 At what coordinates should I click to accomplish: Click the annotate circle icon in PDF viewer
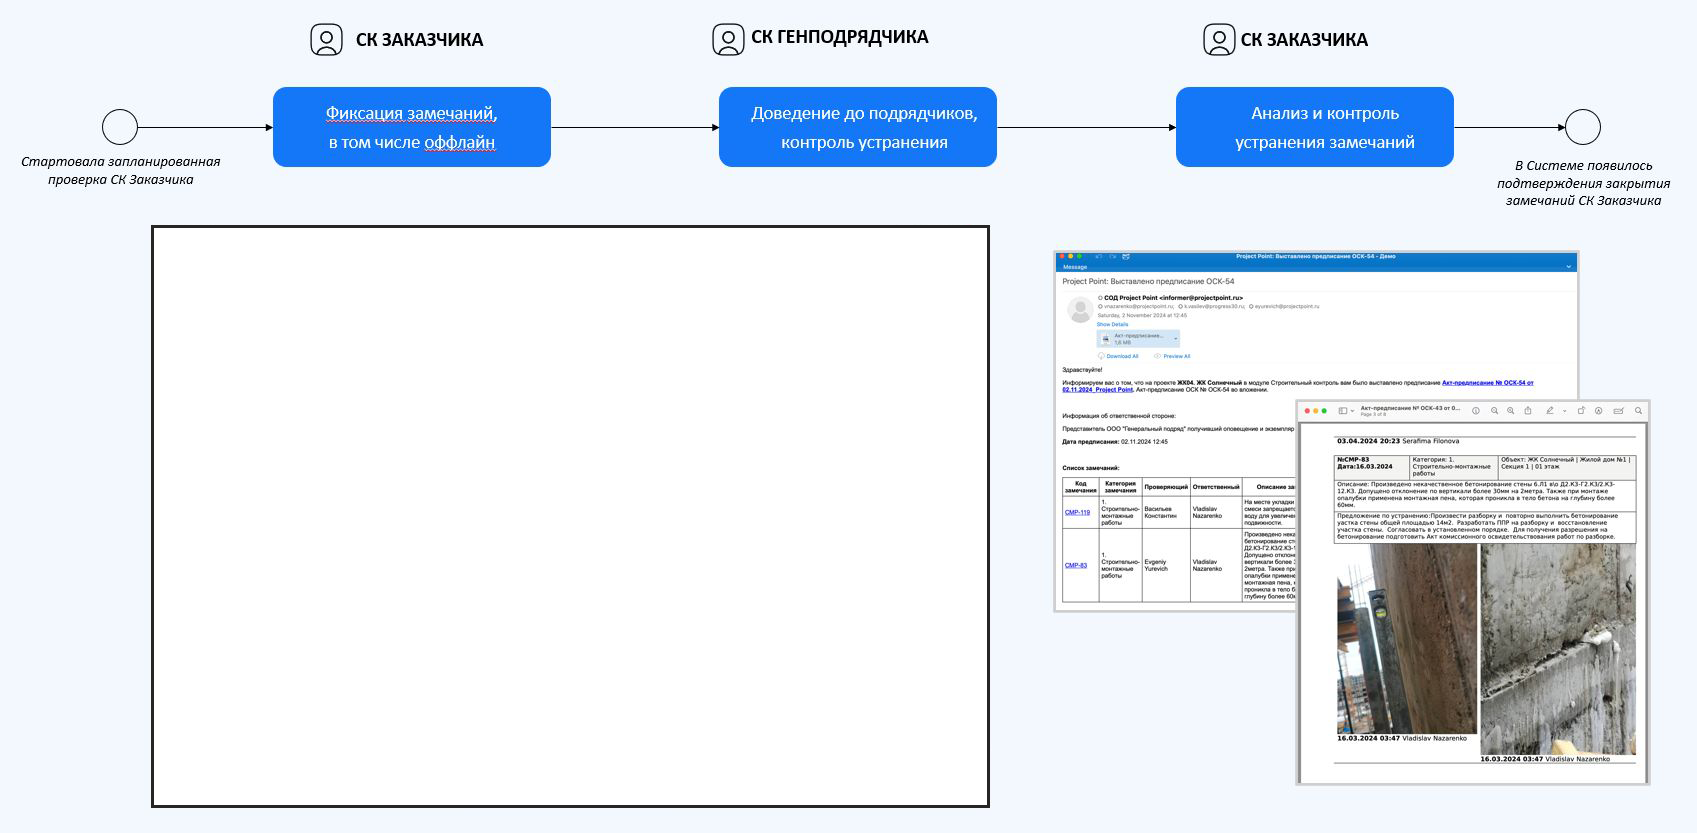tap(1598, 411)
